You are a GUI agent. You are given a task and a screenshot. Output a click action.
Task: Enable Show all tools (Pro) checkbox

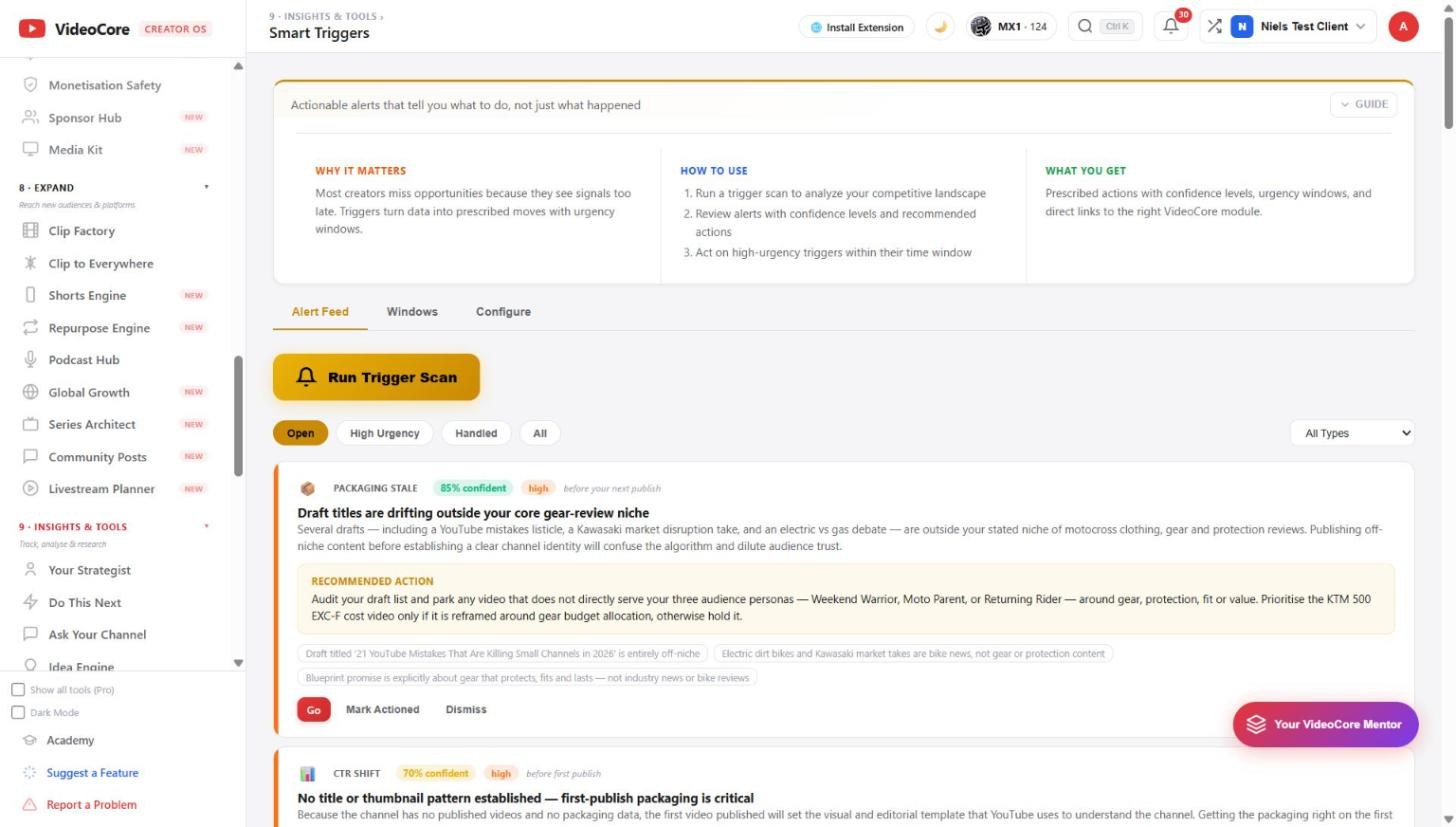18,690
